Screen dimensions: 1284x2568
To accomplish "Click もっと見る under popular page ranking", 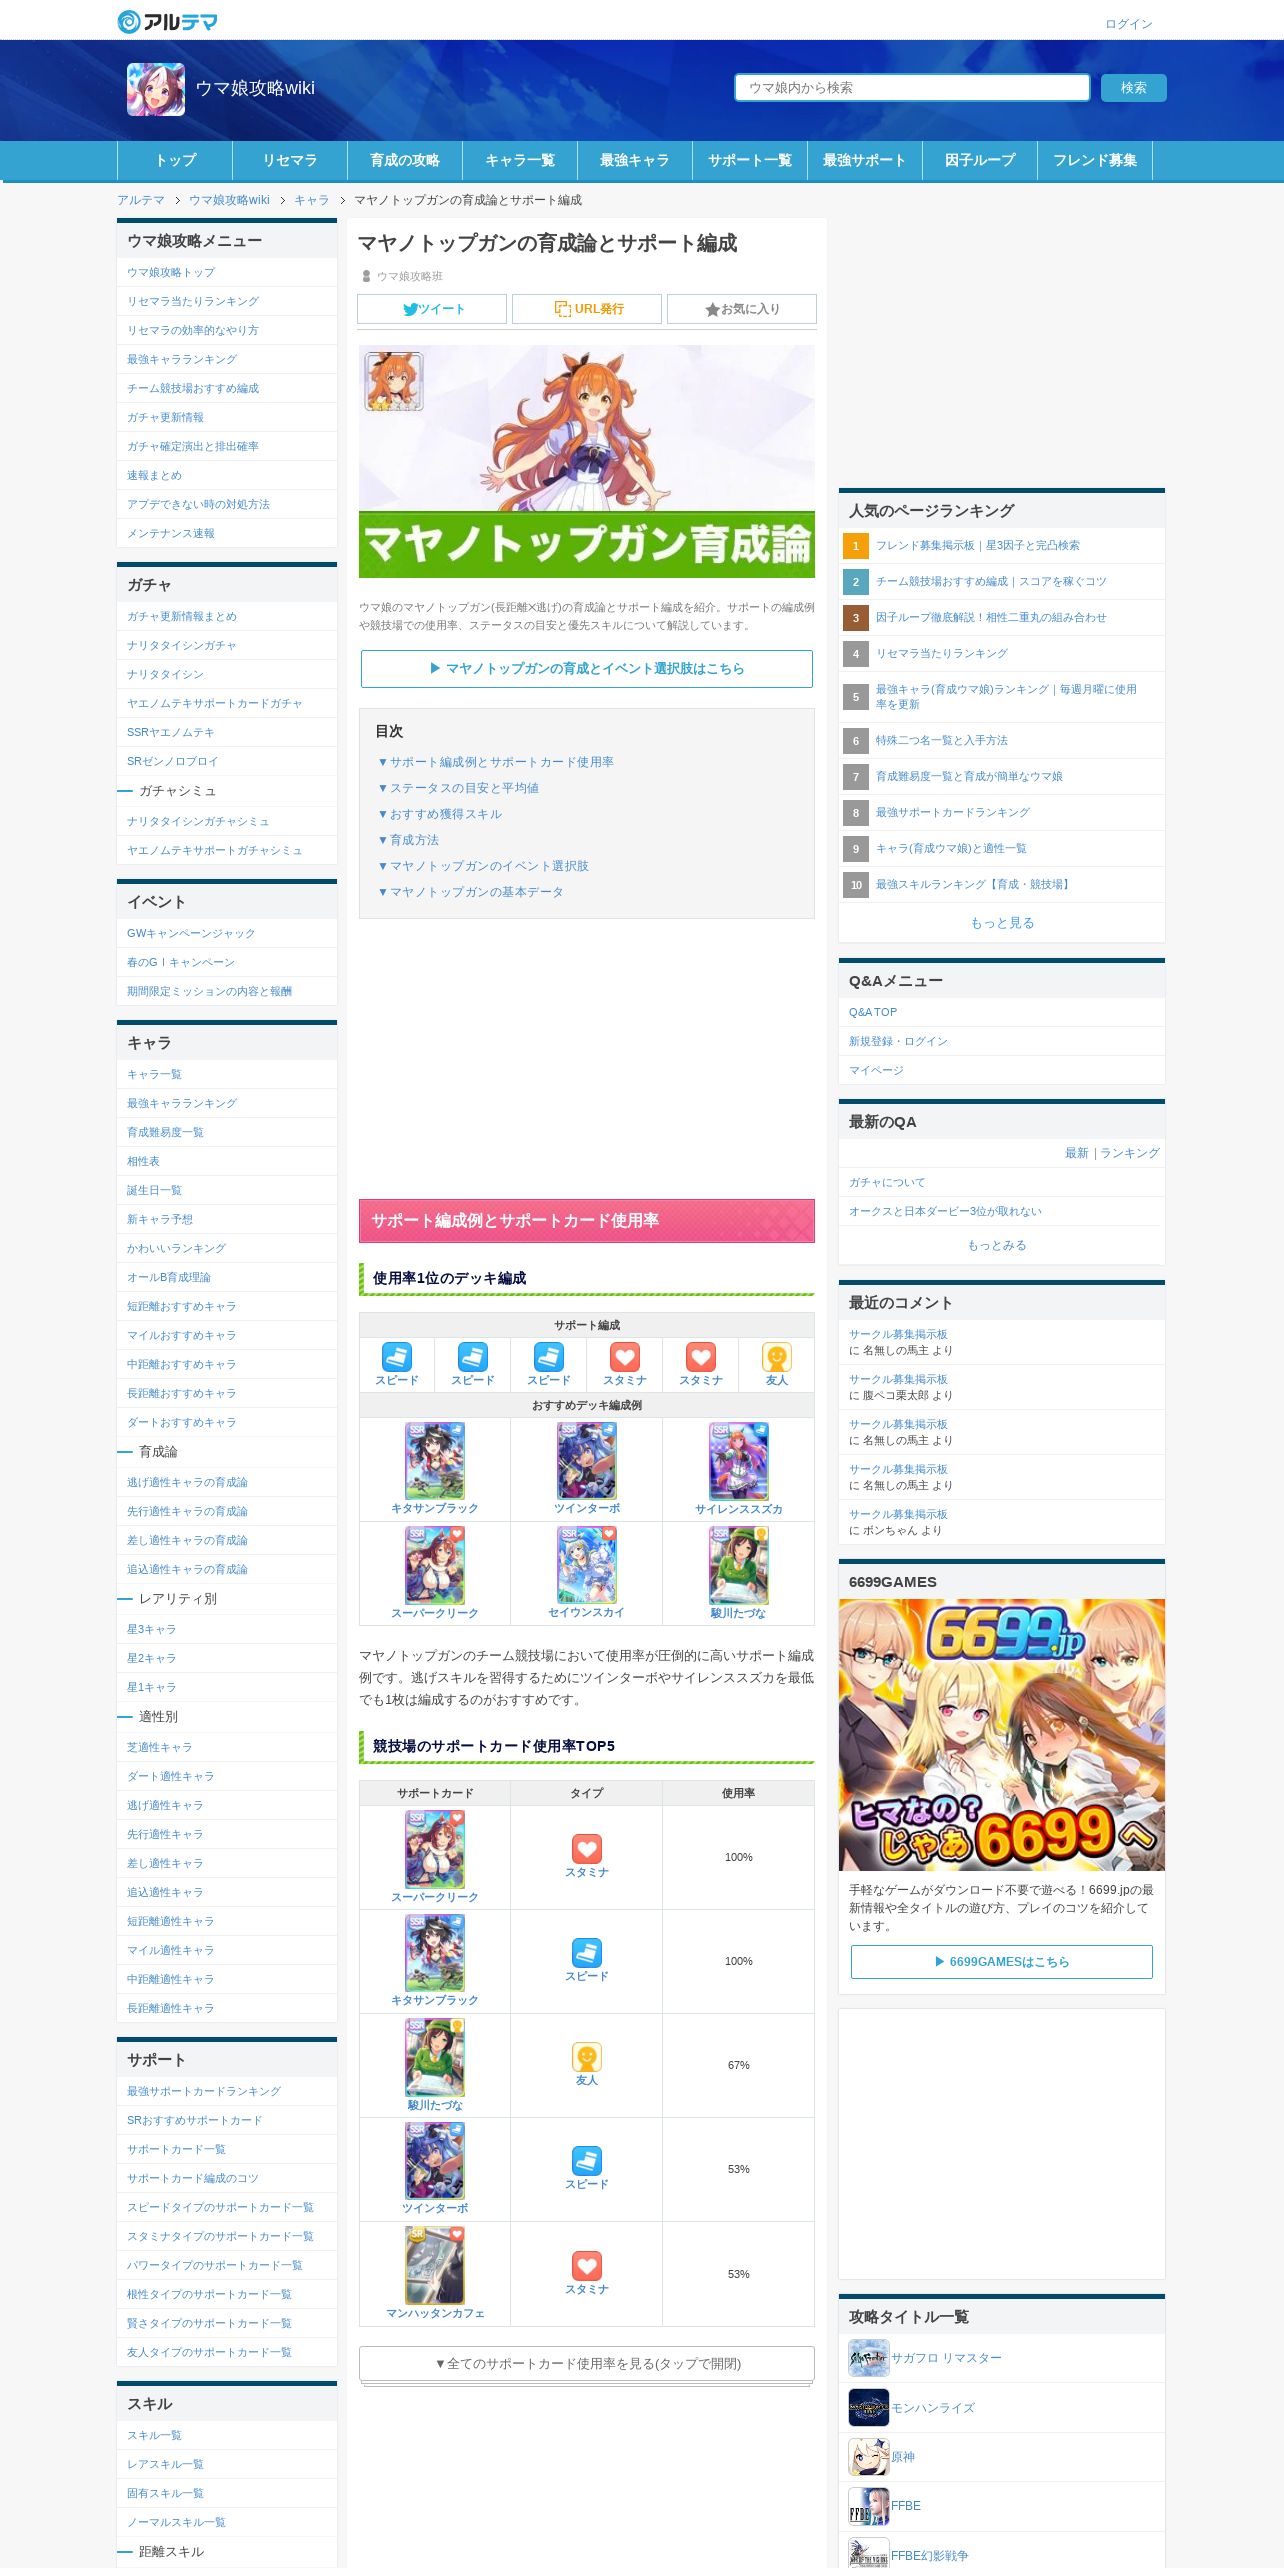I will point(1002,923).
